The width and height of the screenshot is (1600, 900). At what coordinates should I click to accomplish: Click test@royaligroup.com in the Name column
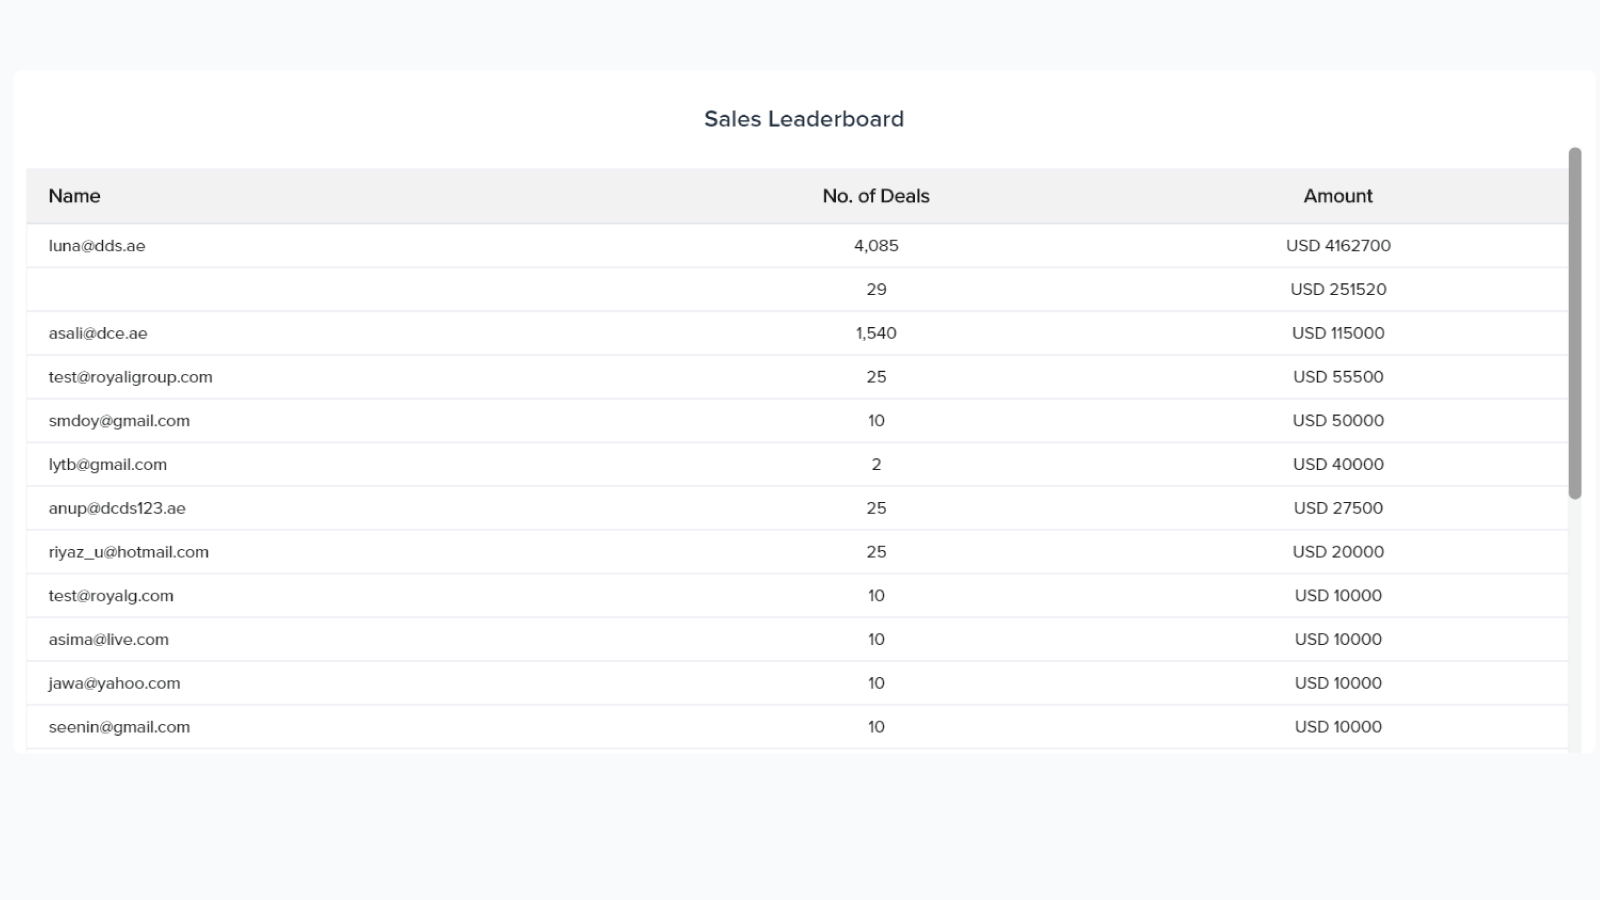130,377
